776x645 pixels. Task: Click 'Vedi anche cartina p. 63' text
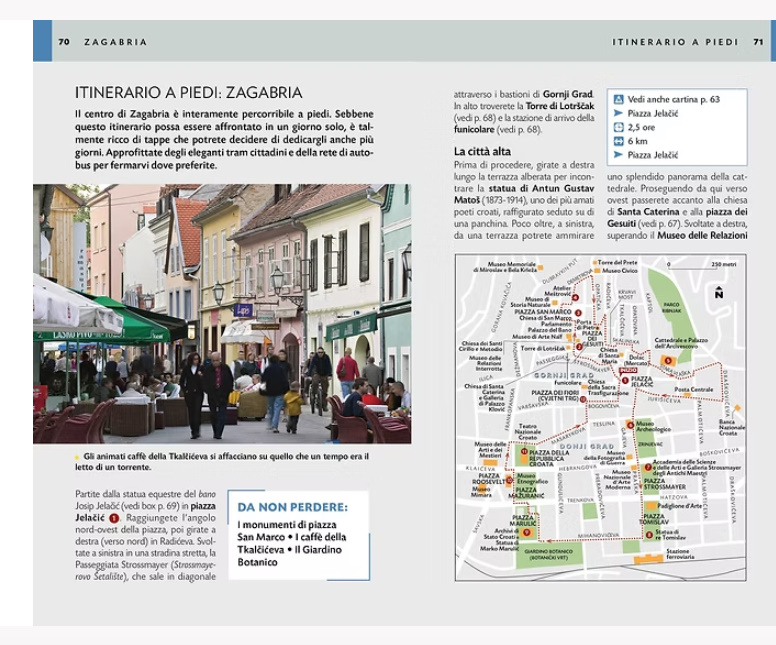coord(674,99)
